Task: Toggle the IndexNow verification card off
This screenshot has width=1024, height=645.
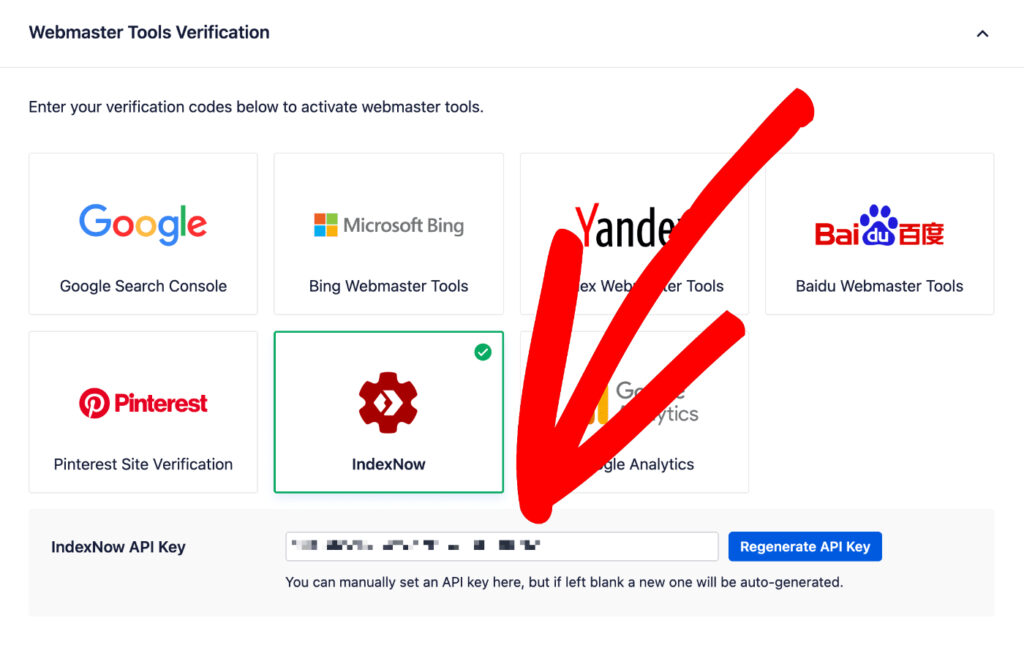Action: click(388, 412)
